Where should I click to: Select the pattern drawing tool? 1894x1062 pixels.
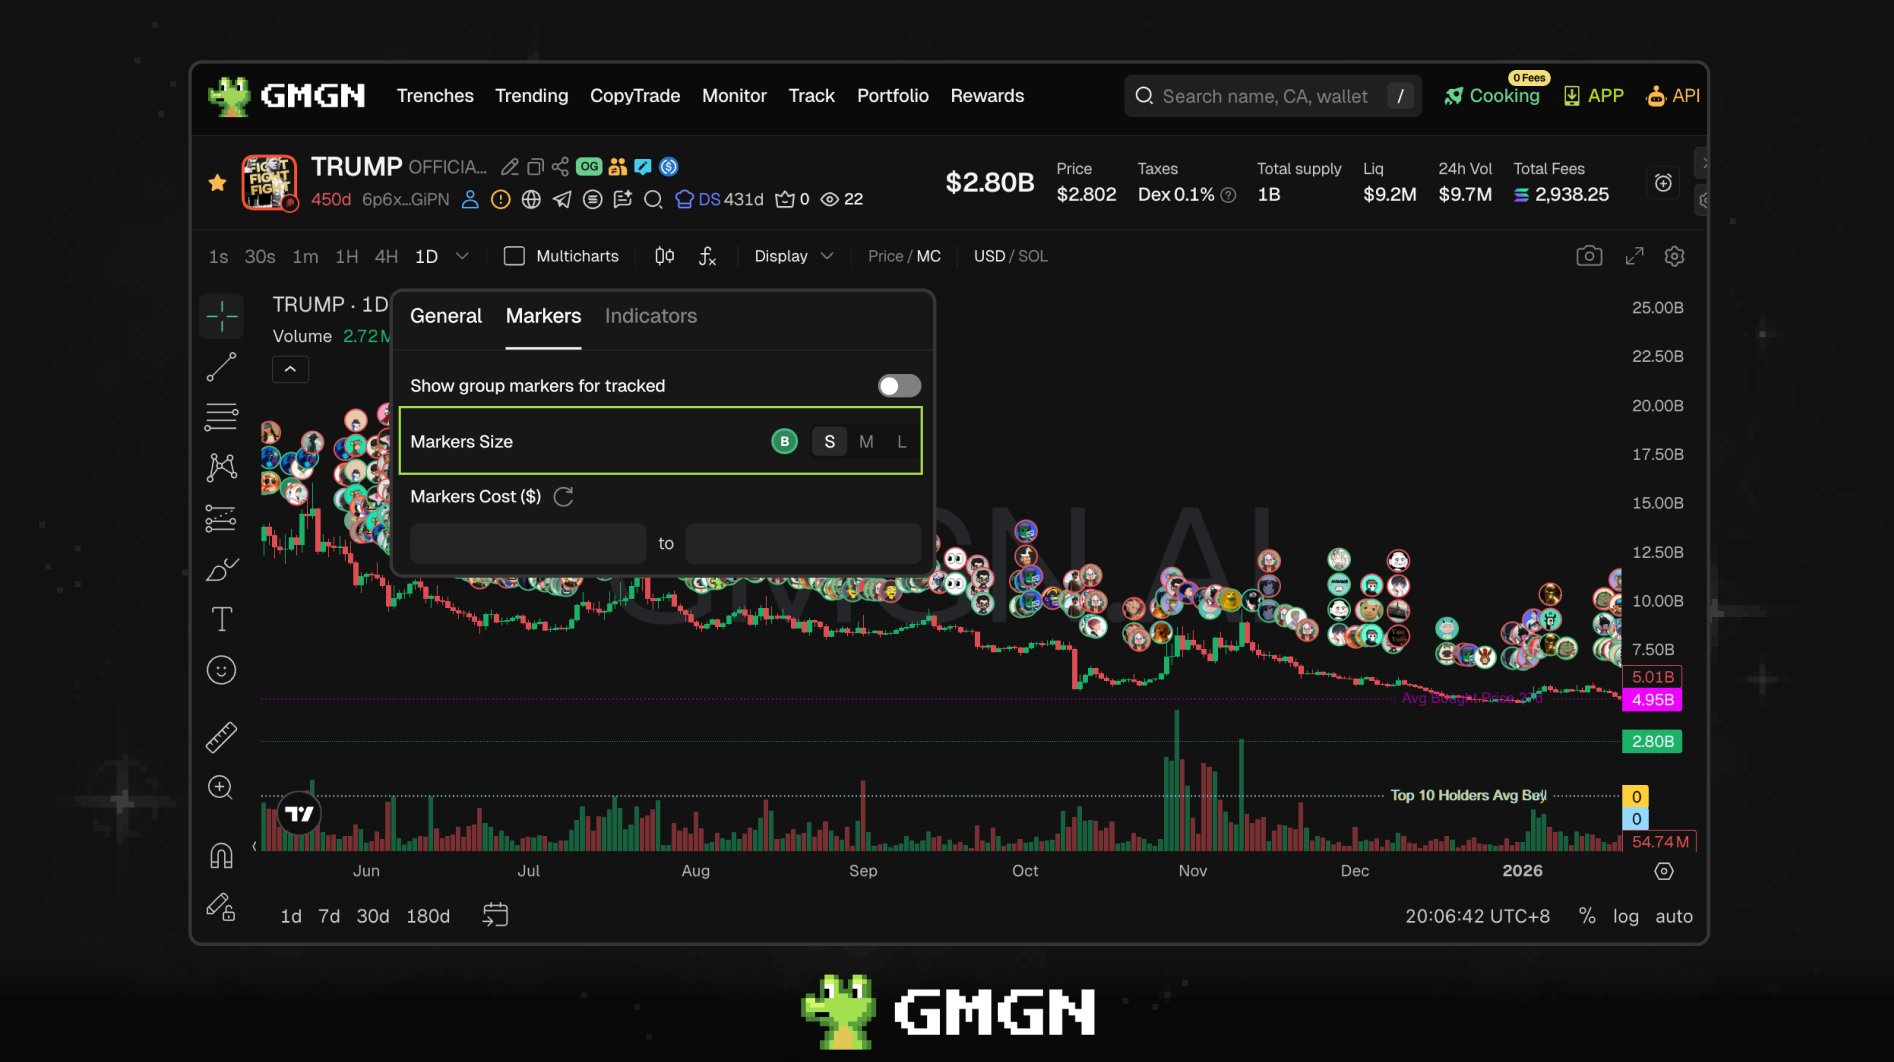click(x=222, y=467)
